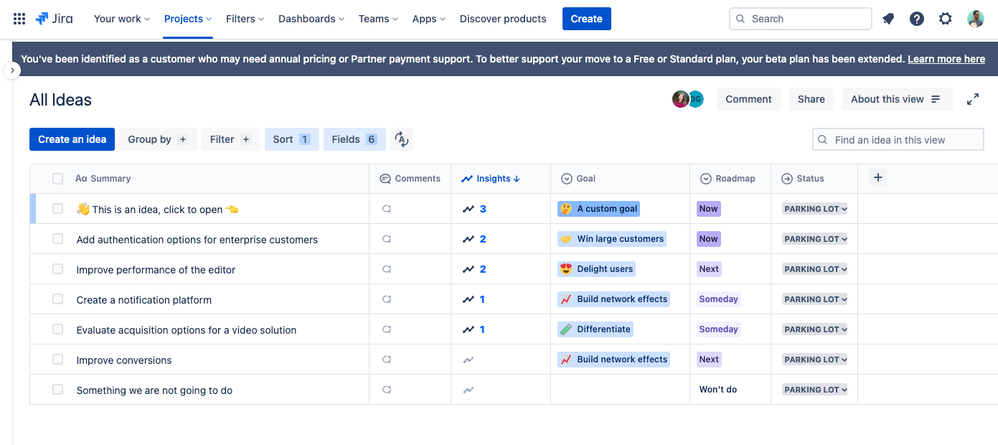Image resolution: width=998 pixels, height=445 pixels.
Task: Click the auto-save refresh icon beside Fields
Action: point(402,140)
